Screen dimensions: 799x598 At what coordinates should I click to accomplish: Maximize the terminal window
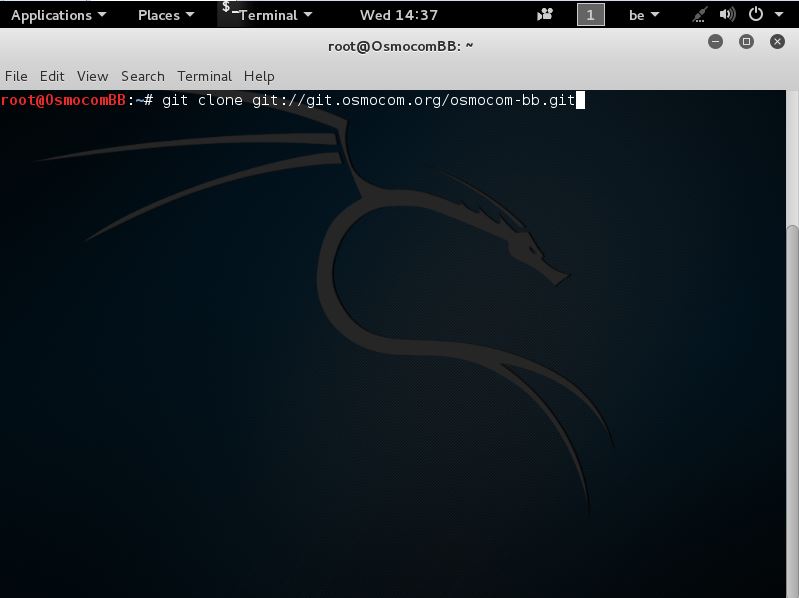(747, 42)
